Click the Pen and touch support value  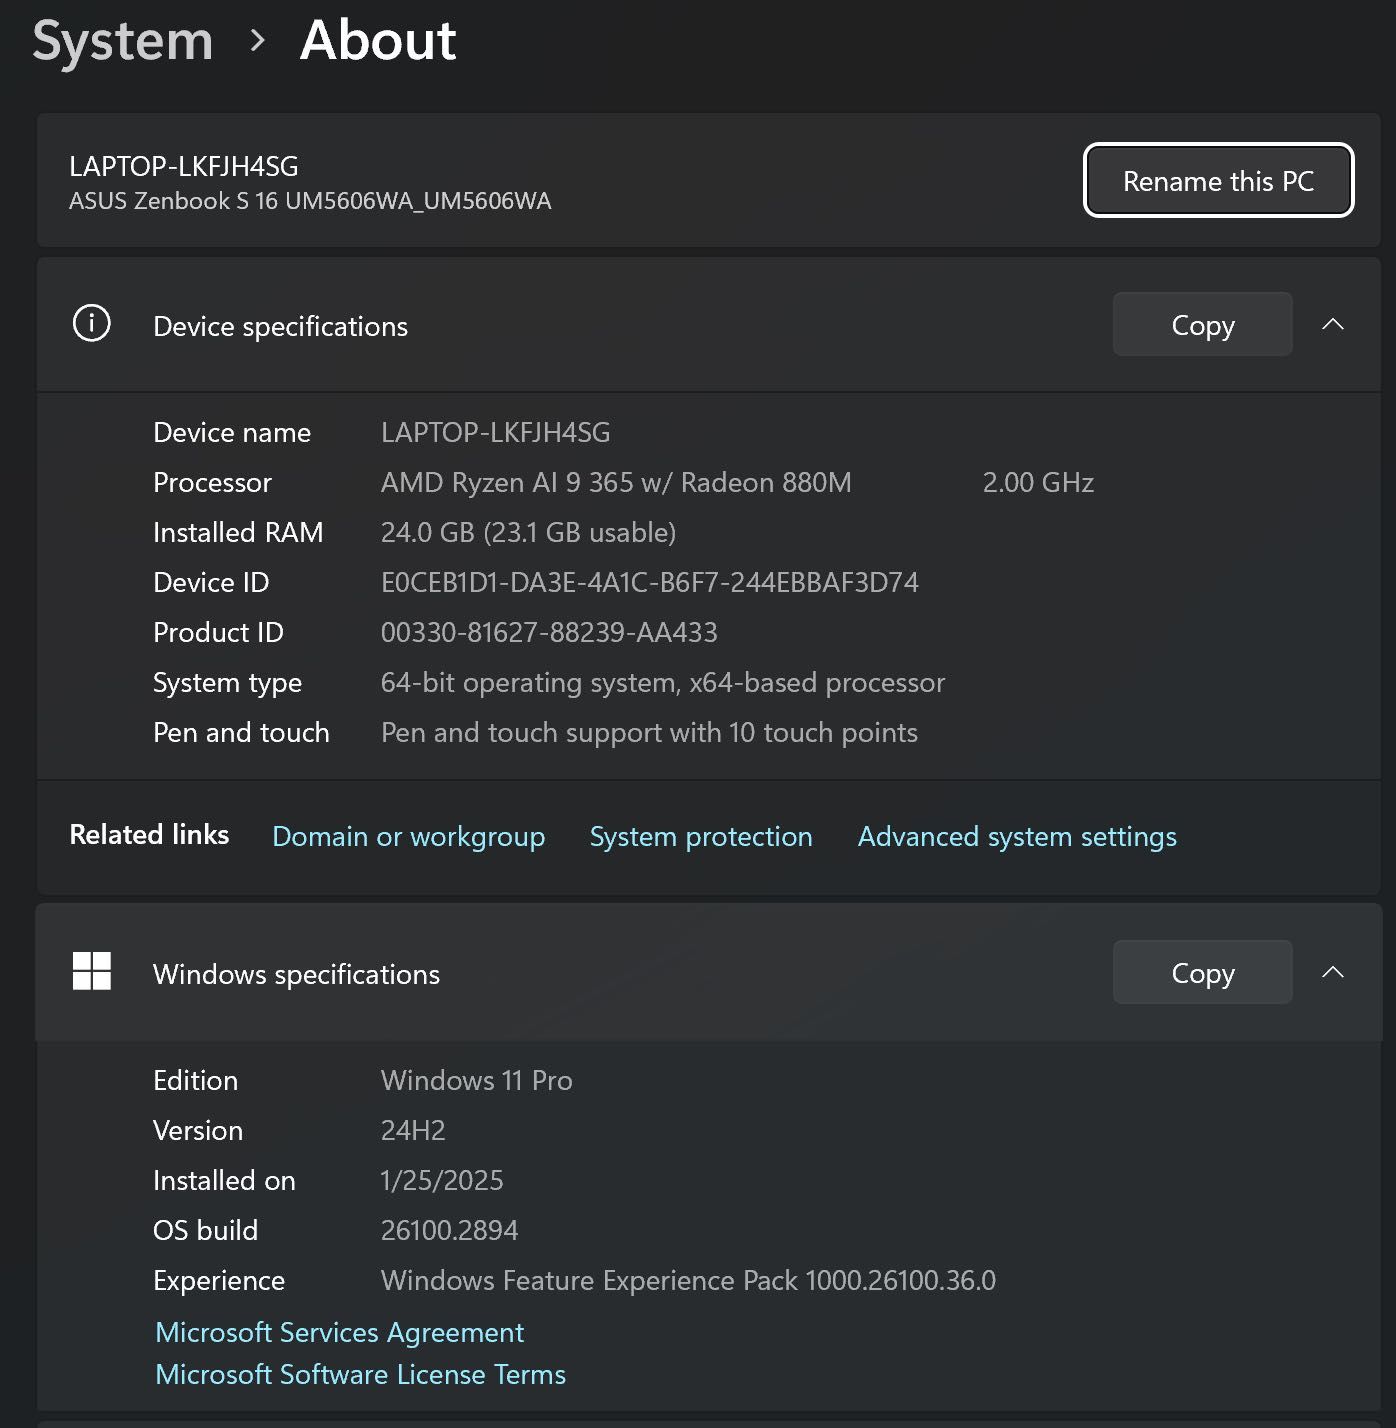[649, 732]
